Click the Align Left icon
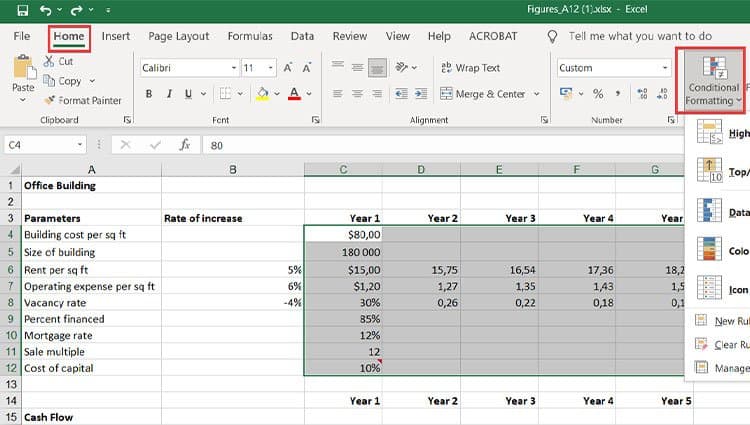750x425 pixels. (x=338, y=94)
